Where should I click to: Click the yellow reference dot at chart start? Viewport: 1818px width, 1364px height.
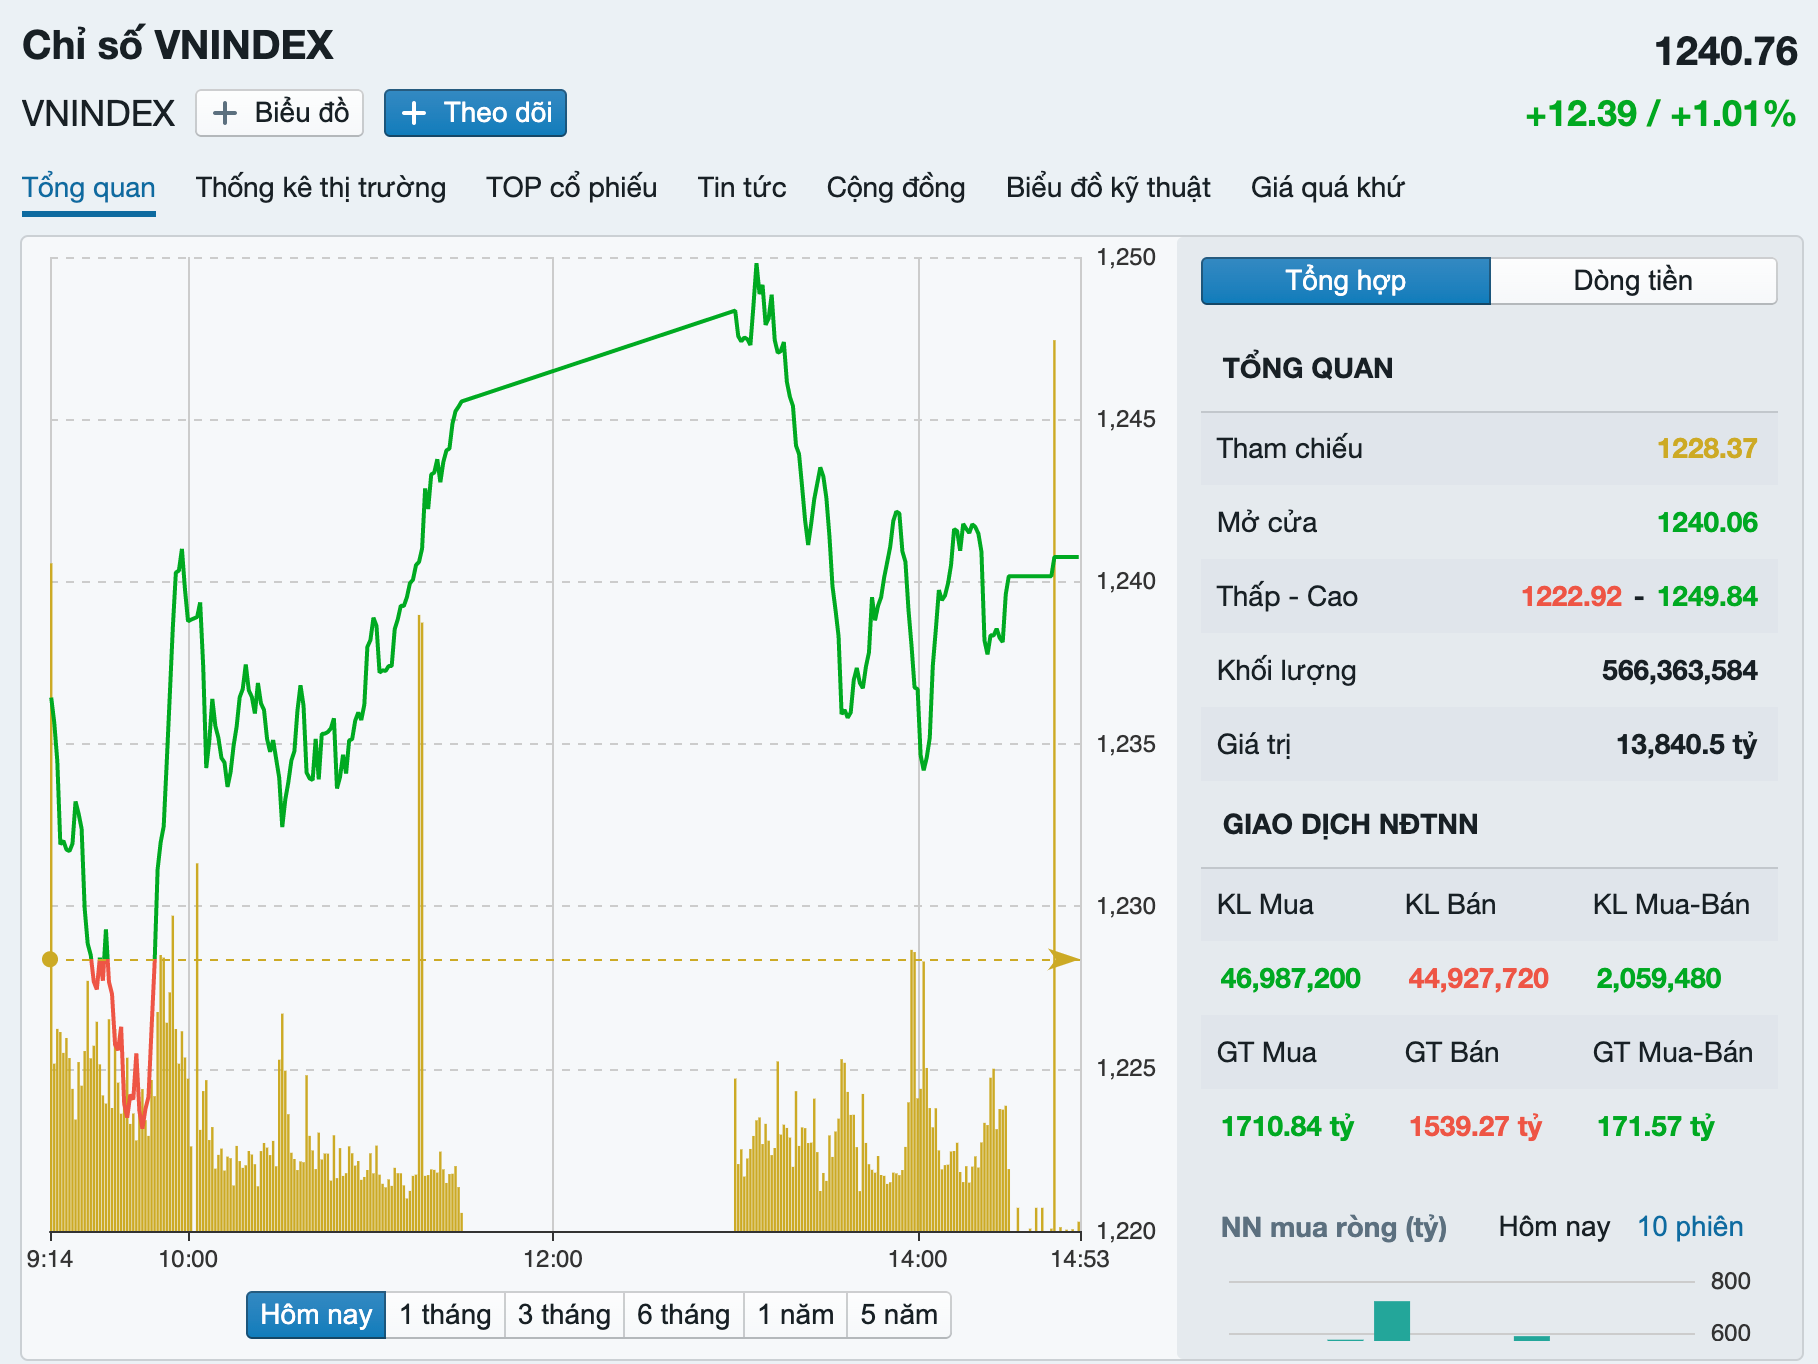click(50, 959)
